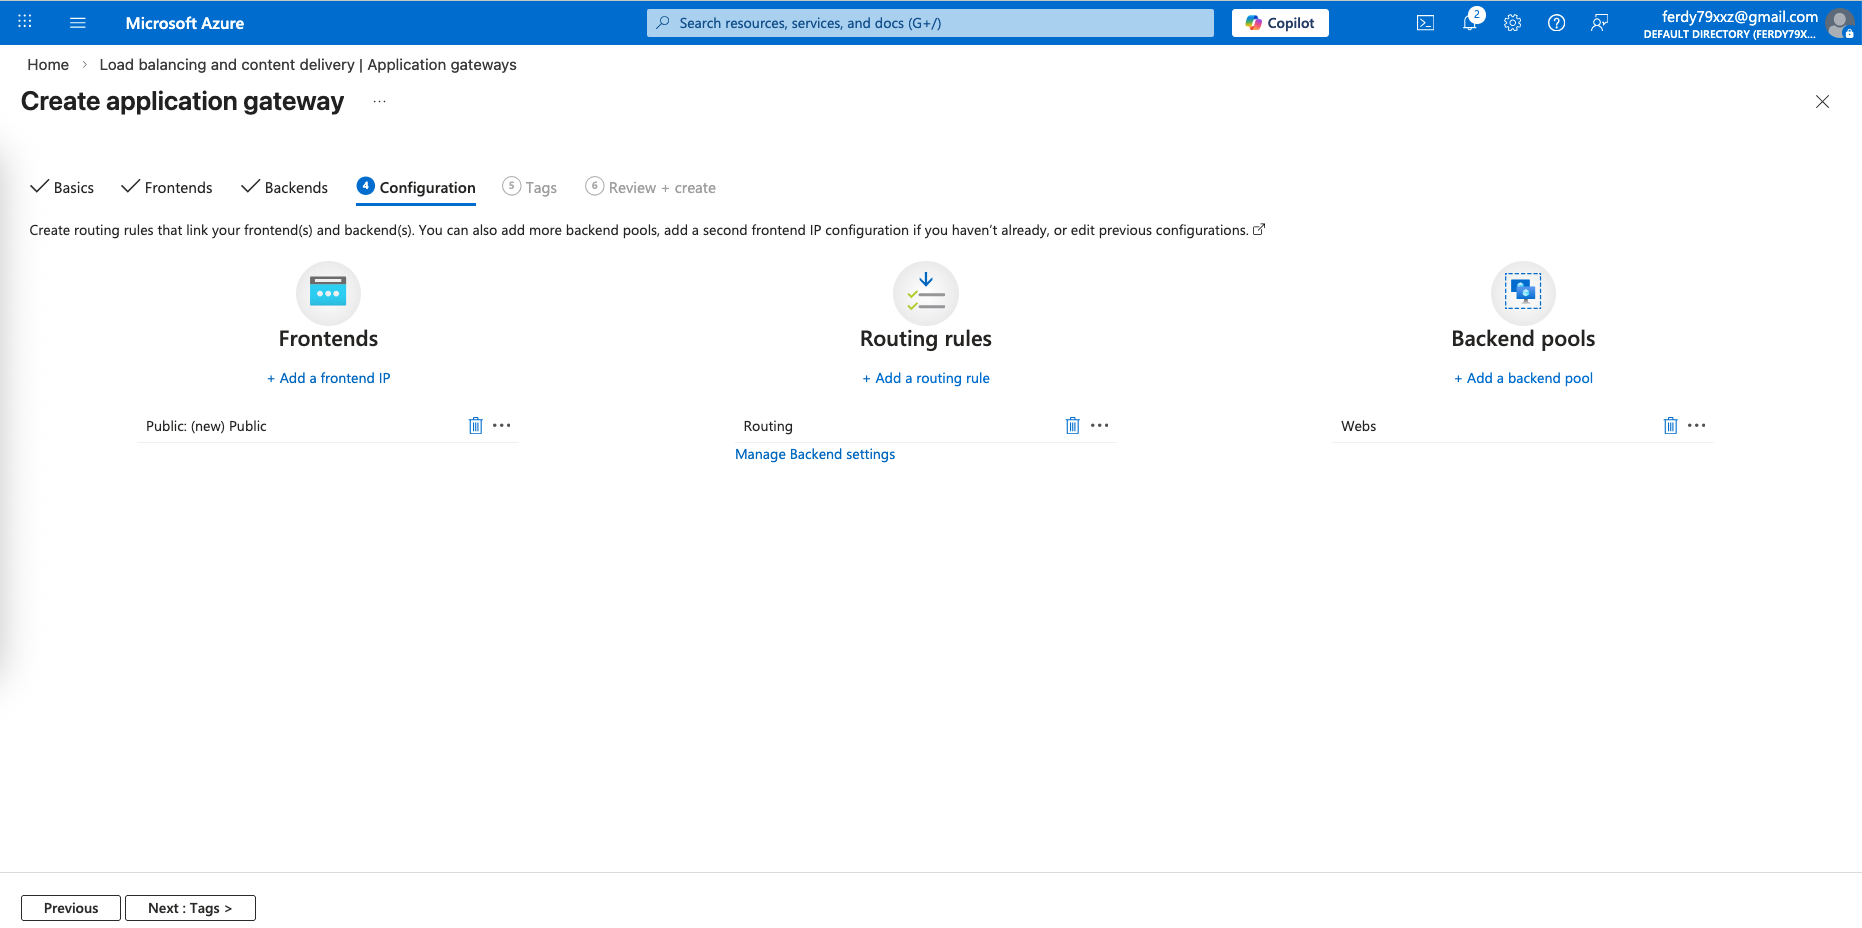Switch to the Backends tab

[285, 188]
